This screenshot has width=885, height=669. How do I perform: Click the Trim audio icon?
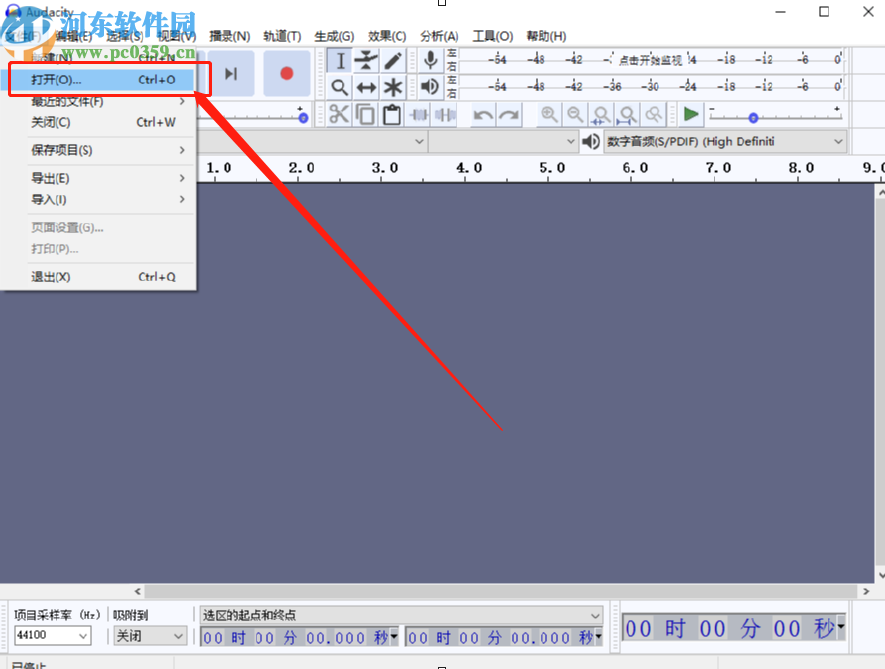[x=419, y=115]
